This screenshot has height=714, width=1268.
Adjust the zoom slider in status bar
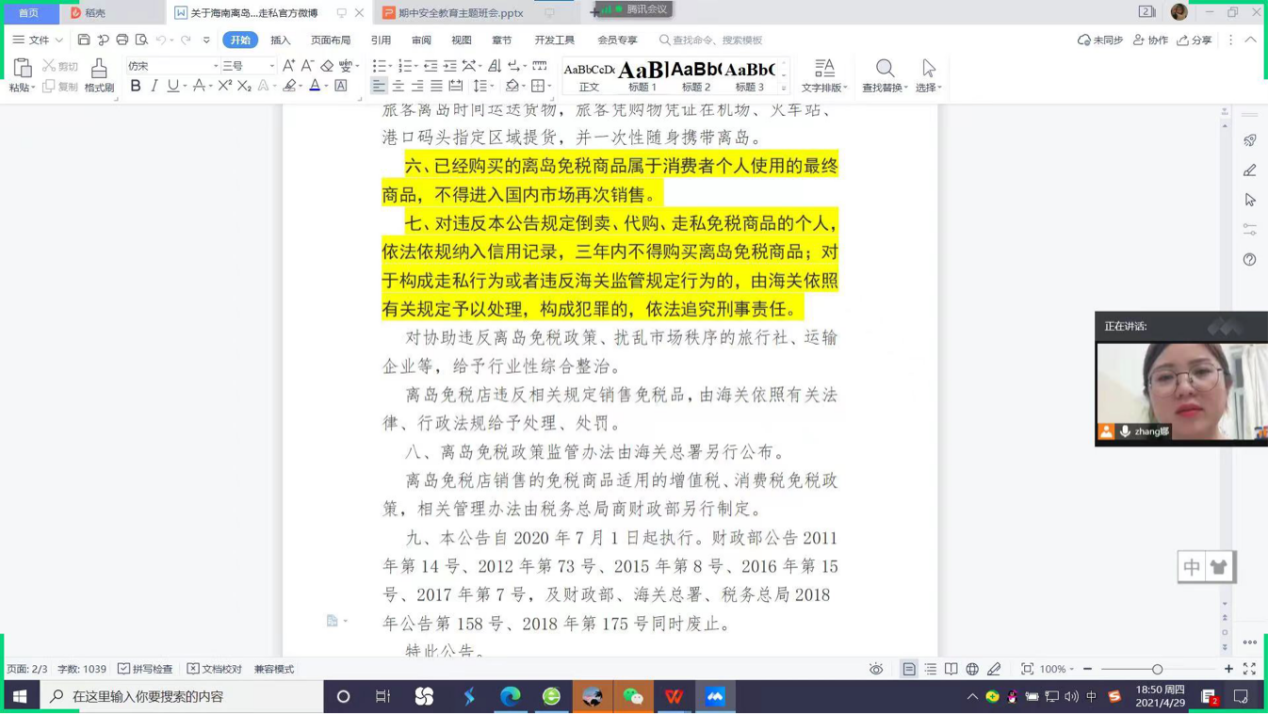tap(1157, 669)
